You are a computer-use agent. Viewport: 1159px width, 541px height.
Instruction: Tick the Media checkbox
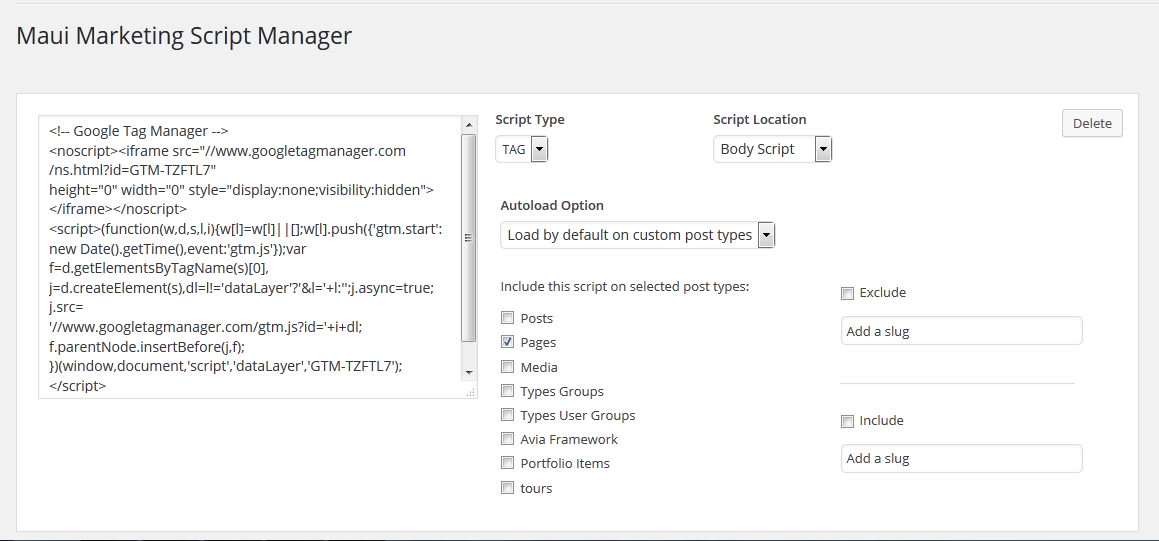pos(507,367)
